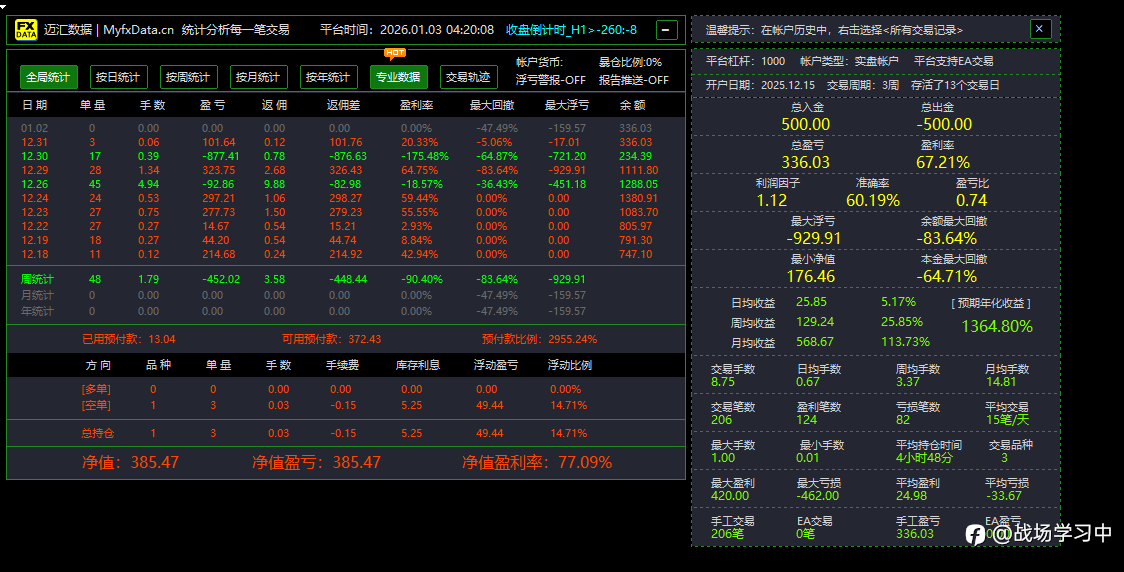Click the platform time 2026.01.03 04:20:08
Viewport: 1124px width, 572px height.
pos(437,30)
